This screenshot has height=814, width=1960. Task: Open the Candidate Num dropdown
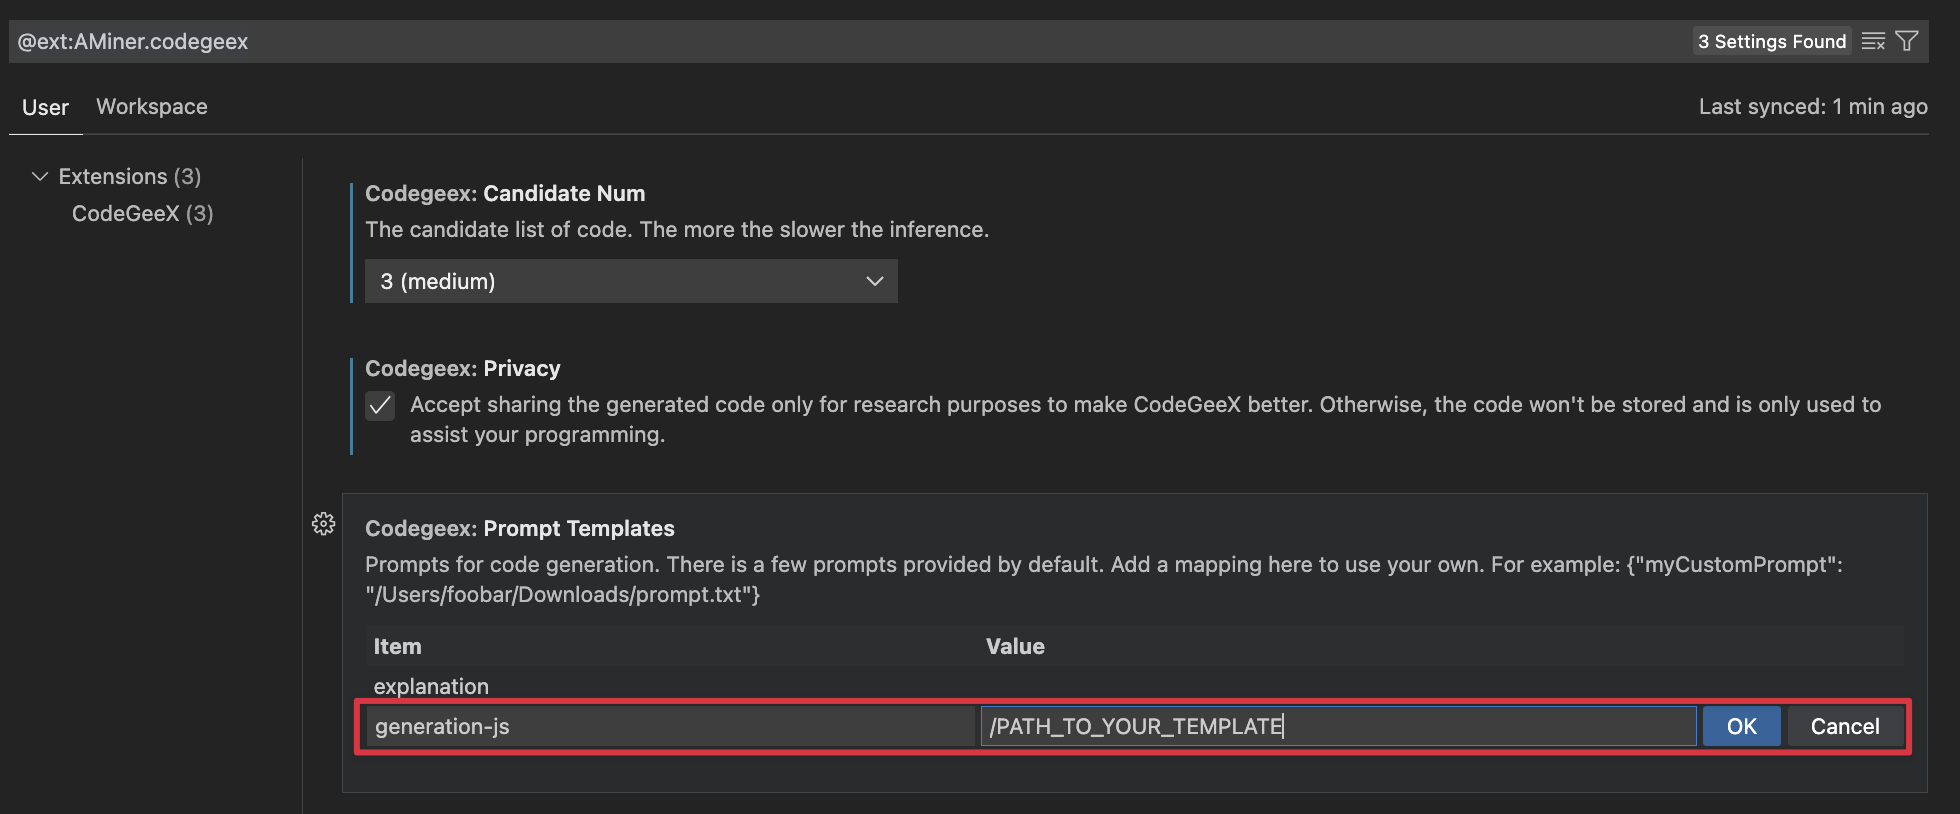pos(631,281)
